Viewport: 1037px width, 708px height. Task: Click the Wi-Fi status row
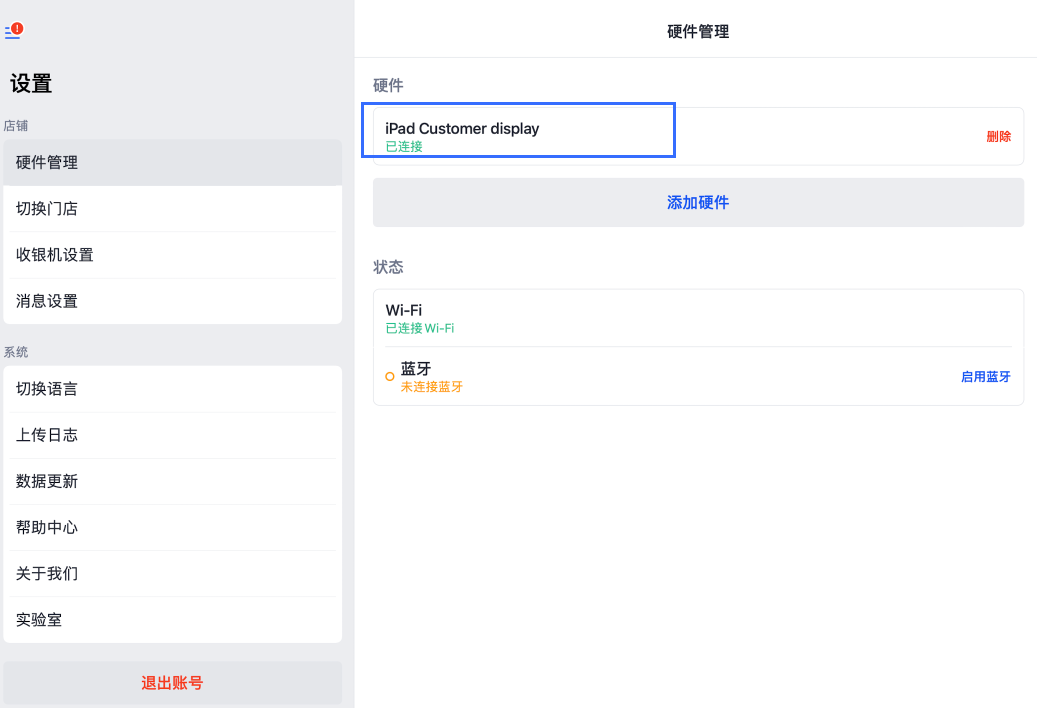pyautogui.click(x=698, y=318)
